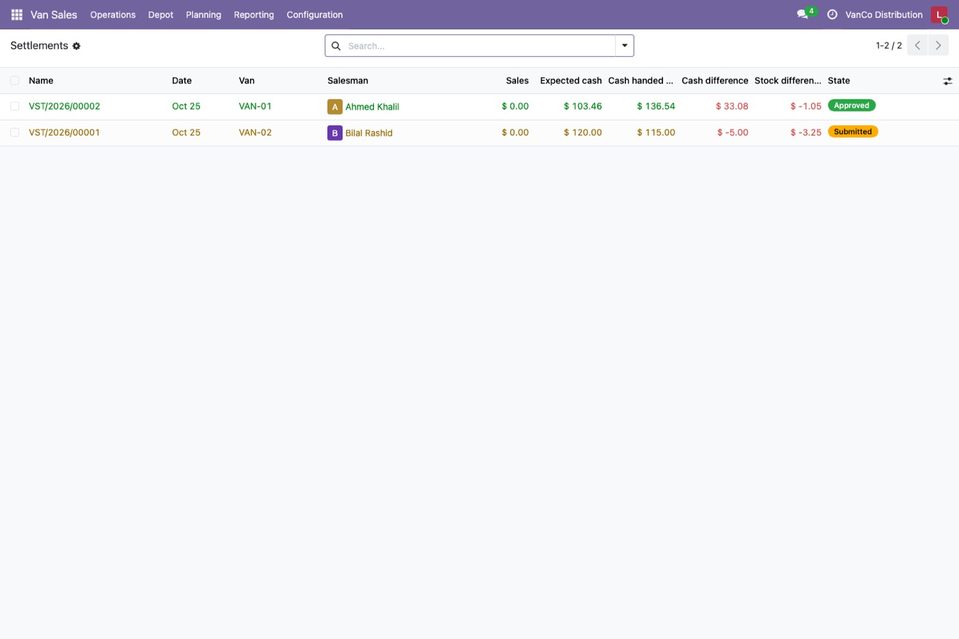The image size is (959, 639).
Task: Open the user profile avatar in the top bar
Action: 939,15
